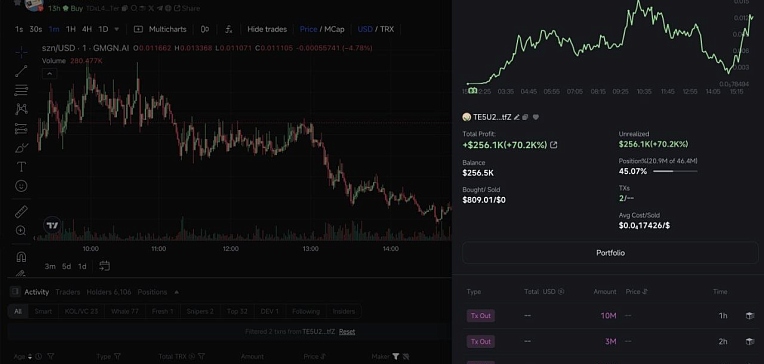The image size is (764, 364).
Task: Switch to the Holders 6,106 tab
Action: coord(109,292)
